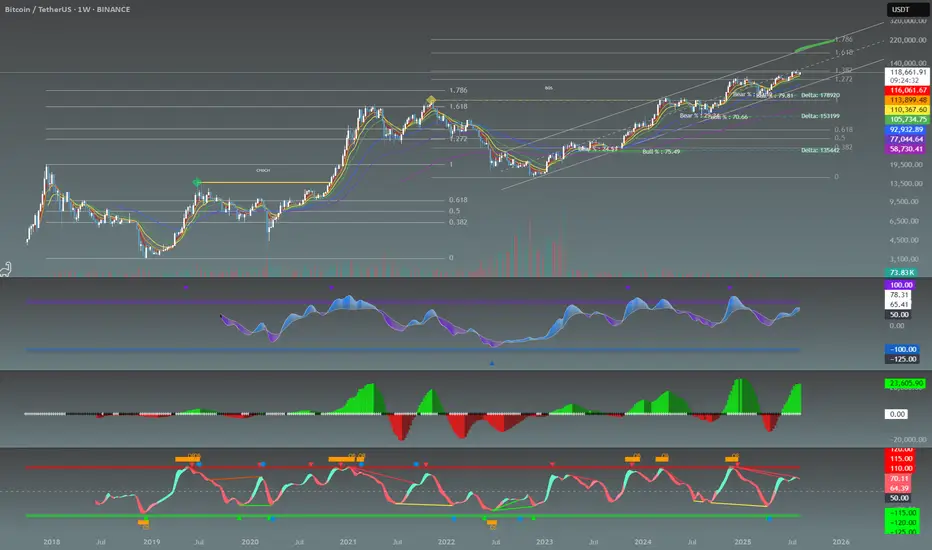Click the -20,000.00 histogram scale label

pos(908,439)
